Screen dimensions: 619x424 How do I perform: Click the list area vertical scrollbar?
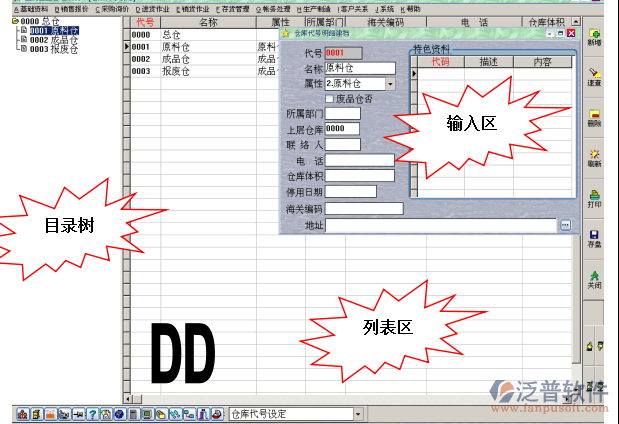pos(575,300)
